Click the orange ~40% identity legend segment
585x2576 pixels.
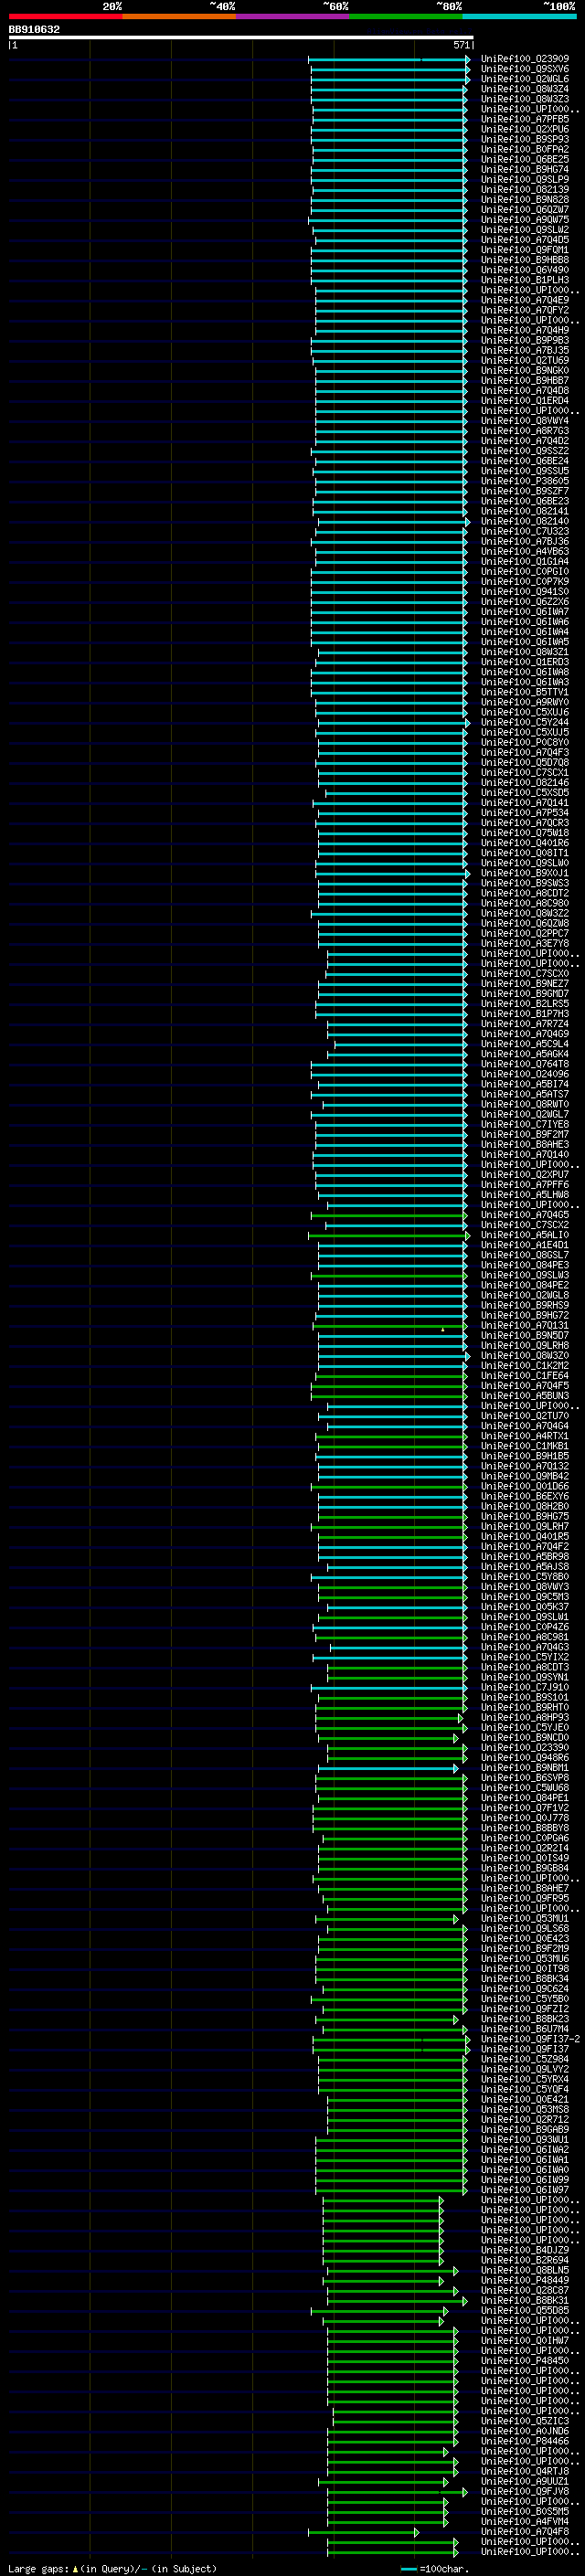[179, 16]
